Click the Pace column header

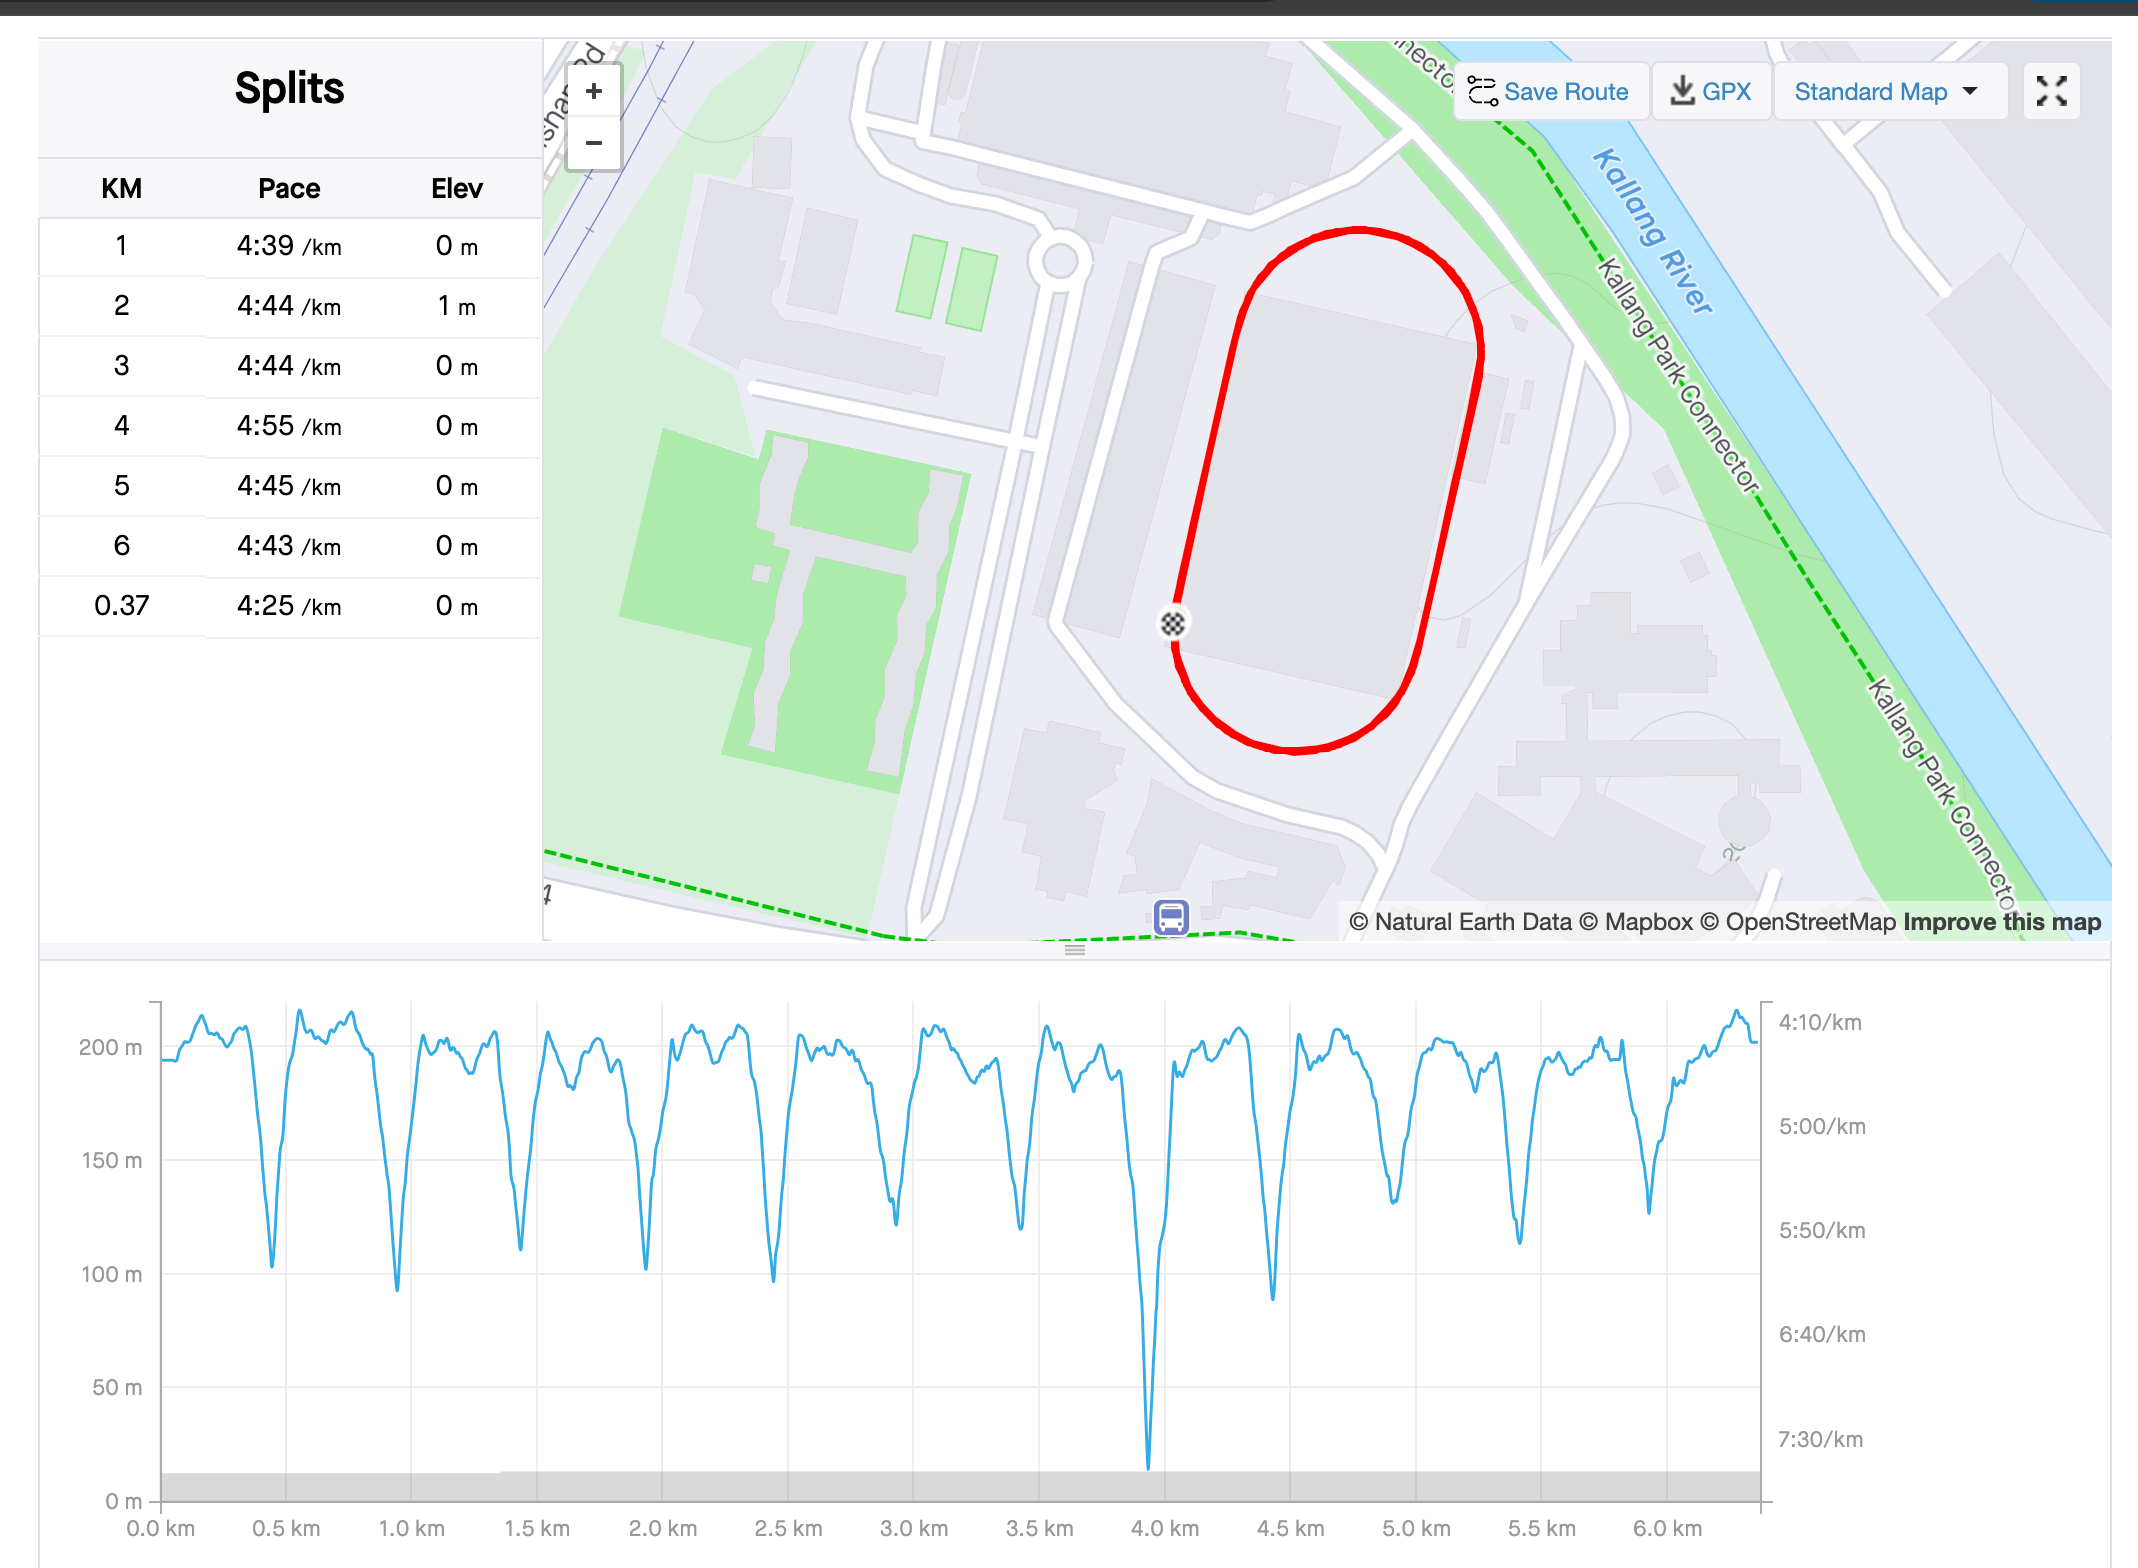[289, 189]
